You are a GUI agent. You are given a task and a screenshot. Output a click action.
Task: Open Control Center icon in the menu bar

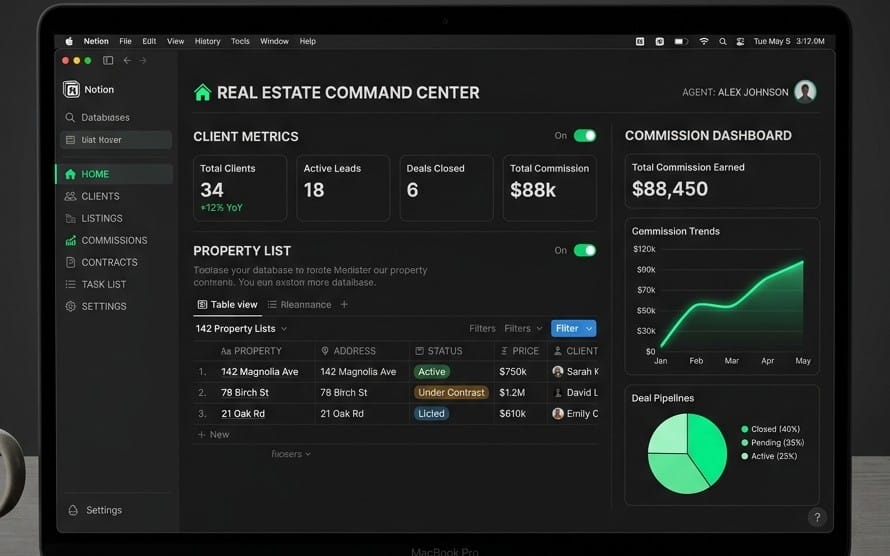pos(740,41)
